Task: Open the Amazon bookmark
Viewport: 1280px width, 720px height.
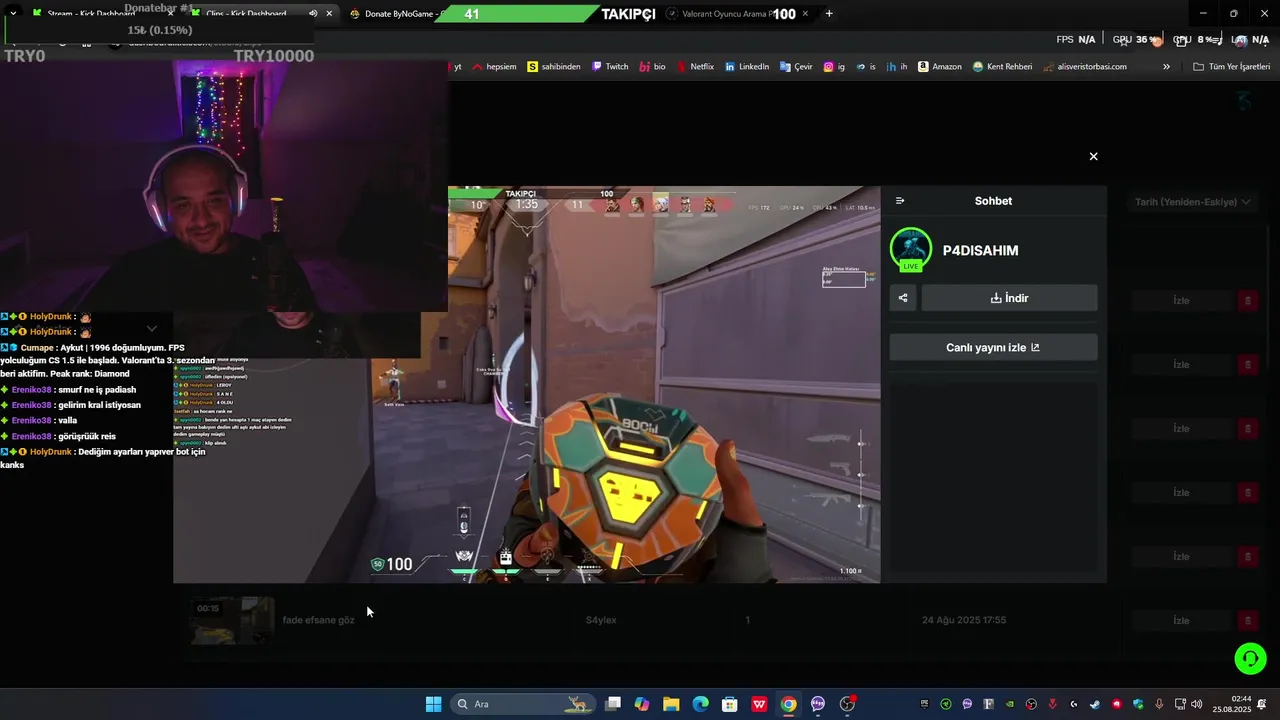Action: (x=939, y=67)
